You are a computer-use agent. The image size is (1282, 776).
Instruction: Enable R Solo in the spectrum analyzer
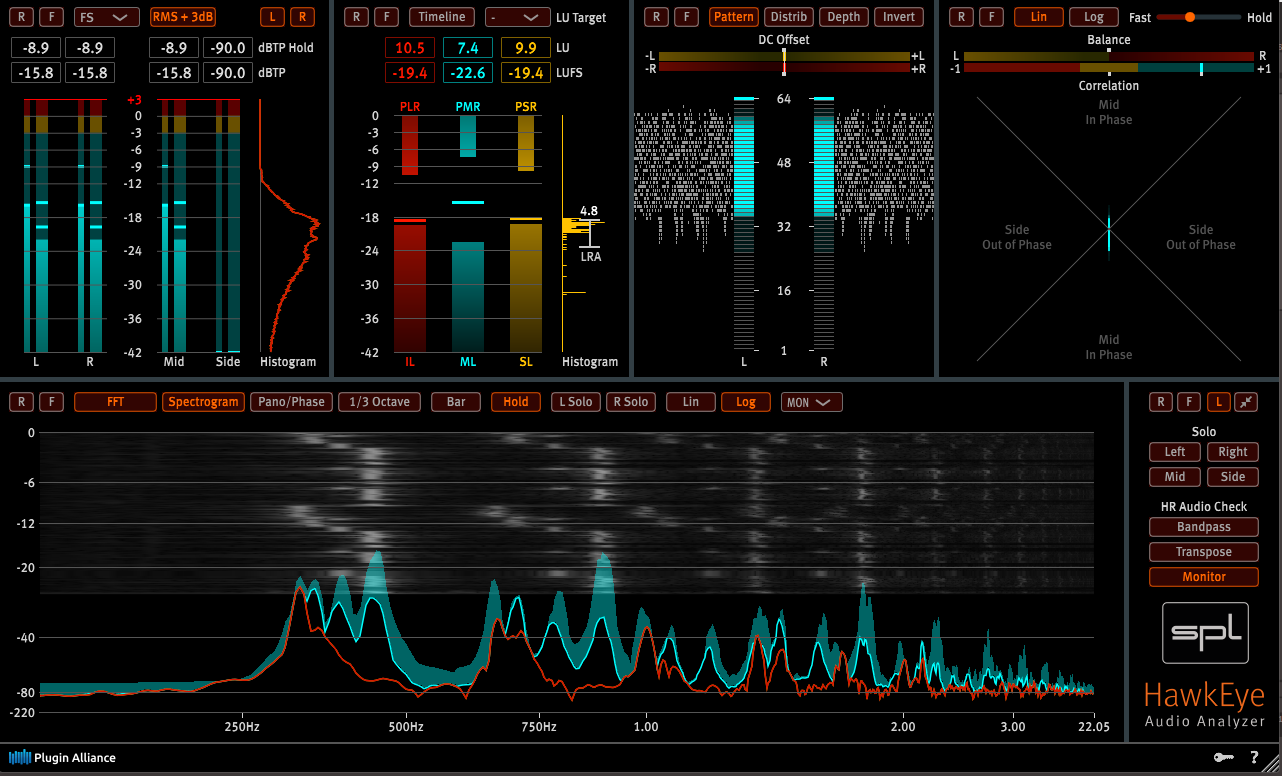(x=630, y=402)
